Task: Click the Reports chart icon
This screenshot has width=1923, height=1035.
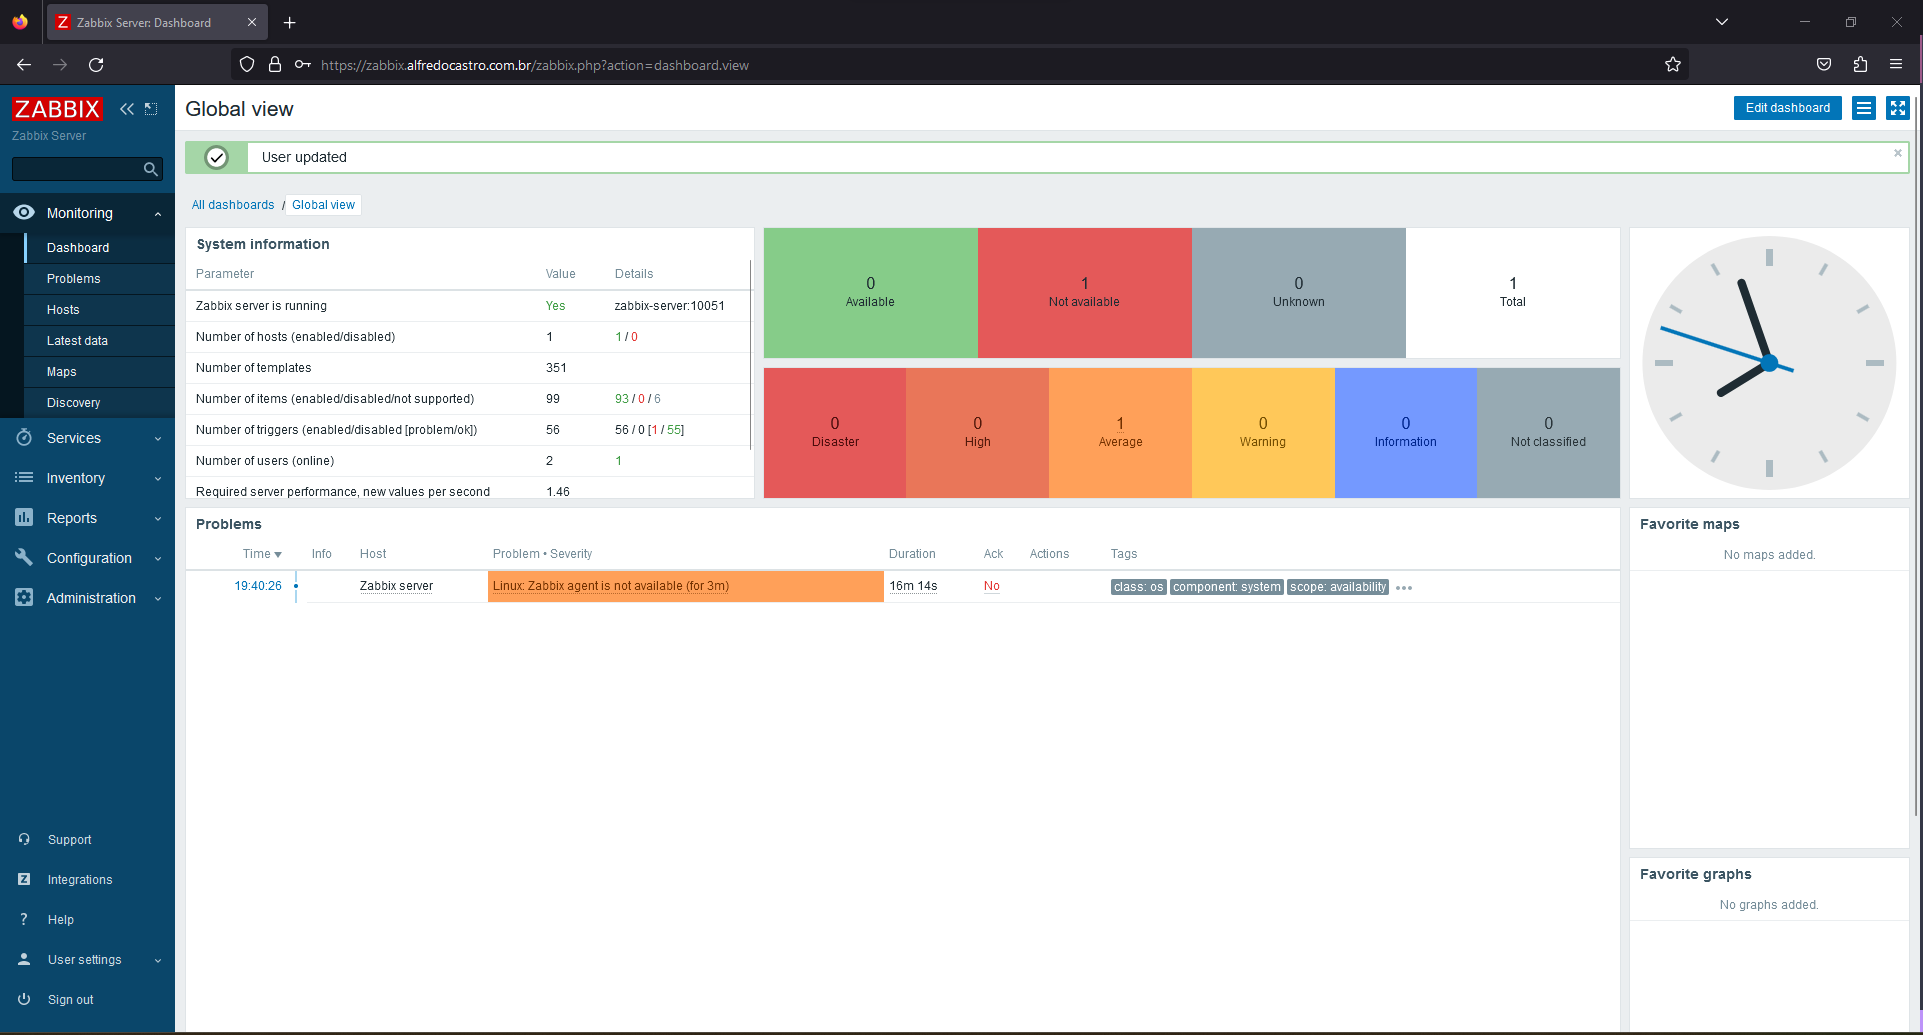Action: click(24, 518)
